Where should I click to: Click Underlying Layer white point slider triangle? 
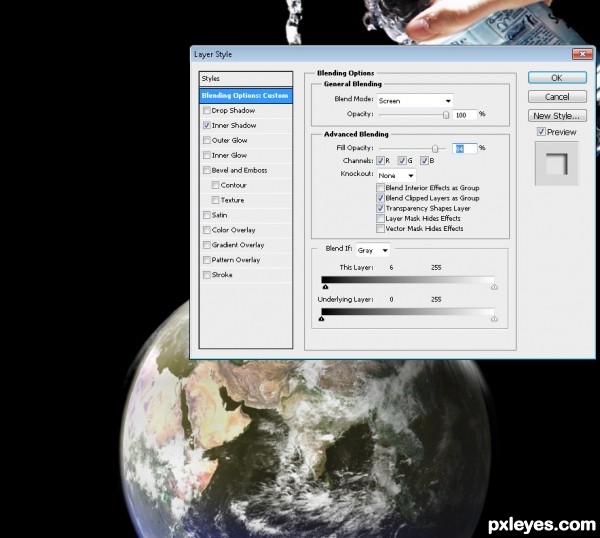pyautogui.click(x=494, y=318)
